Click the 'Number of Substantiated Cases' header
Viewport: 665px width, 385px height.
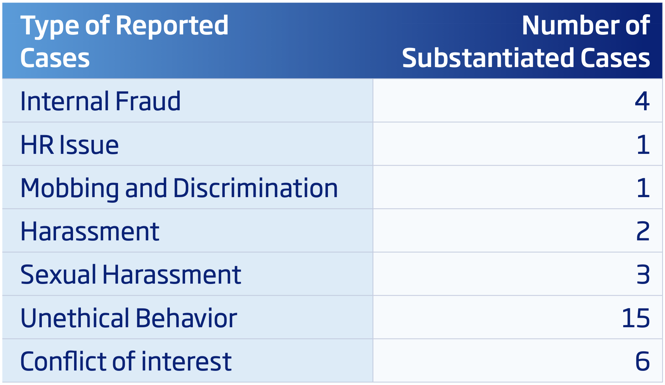coord(526,42)
